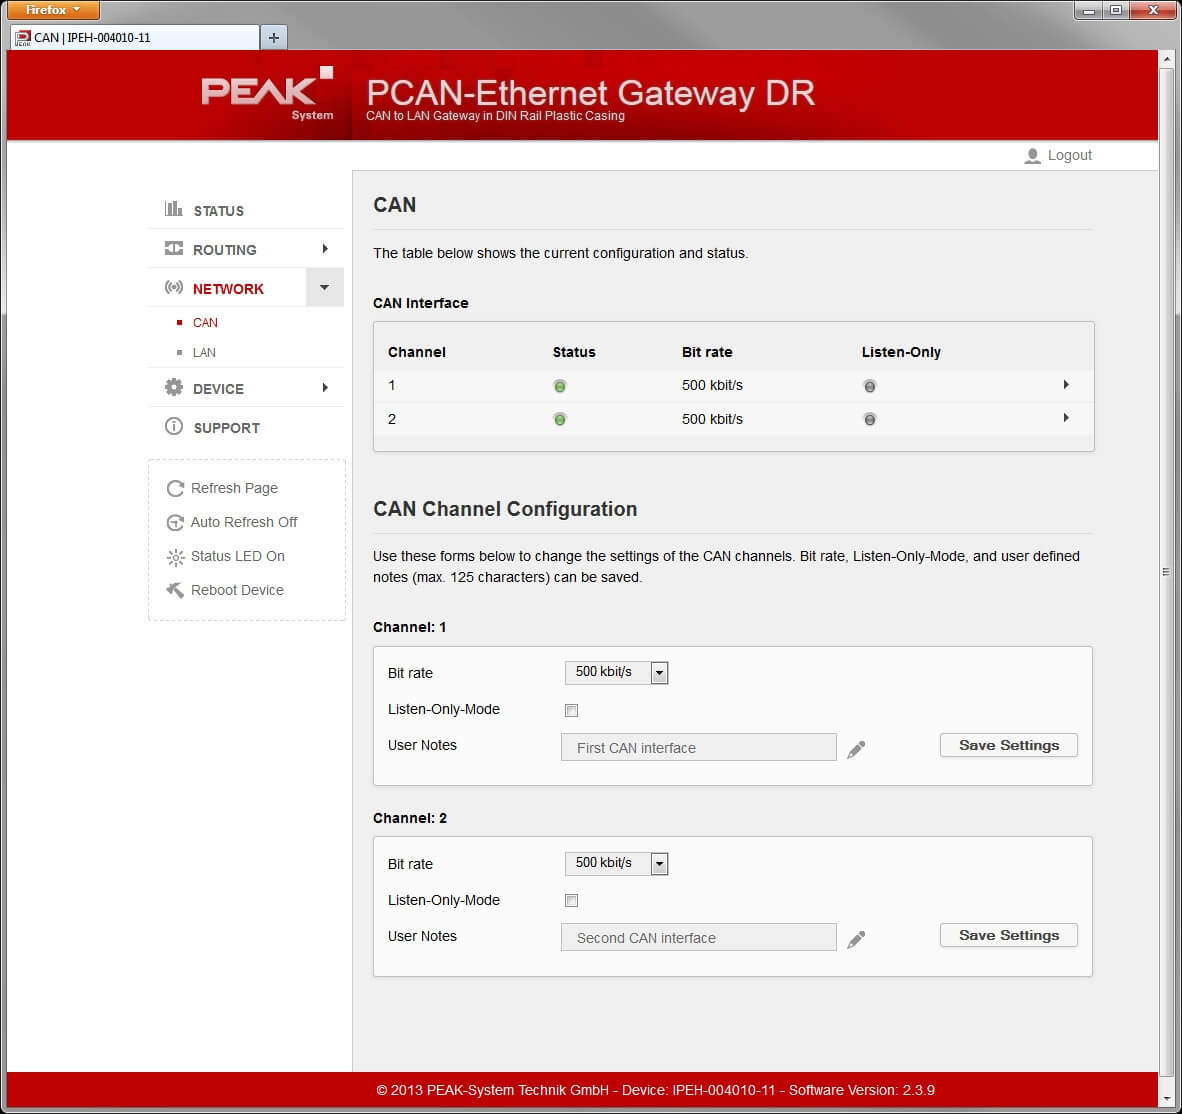Screen dimensions: 1182x1114
Task: Open the STATUS page via its bar-chart icon
Action: [x=174, y=210]
